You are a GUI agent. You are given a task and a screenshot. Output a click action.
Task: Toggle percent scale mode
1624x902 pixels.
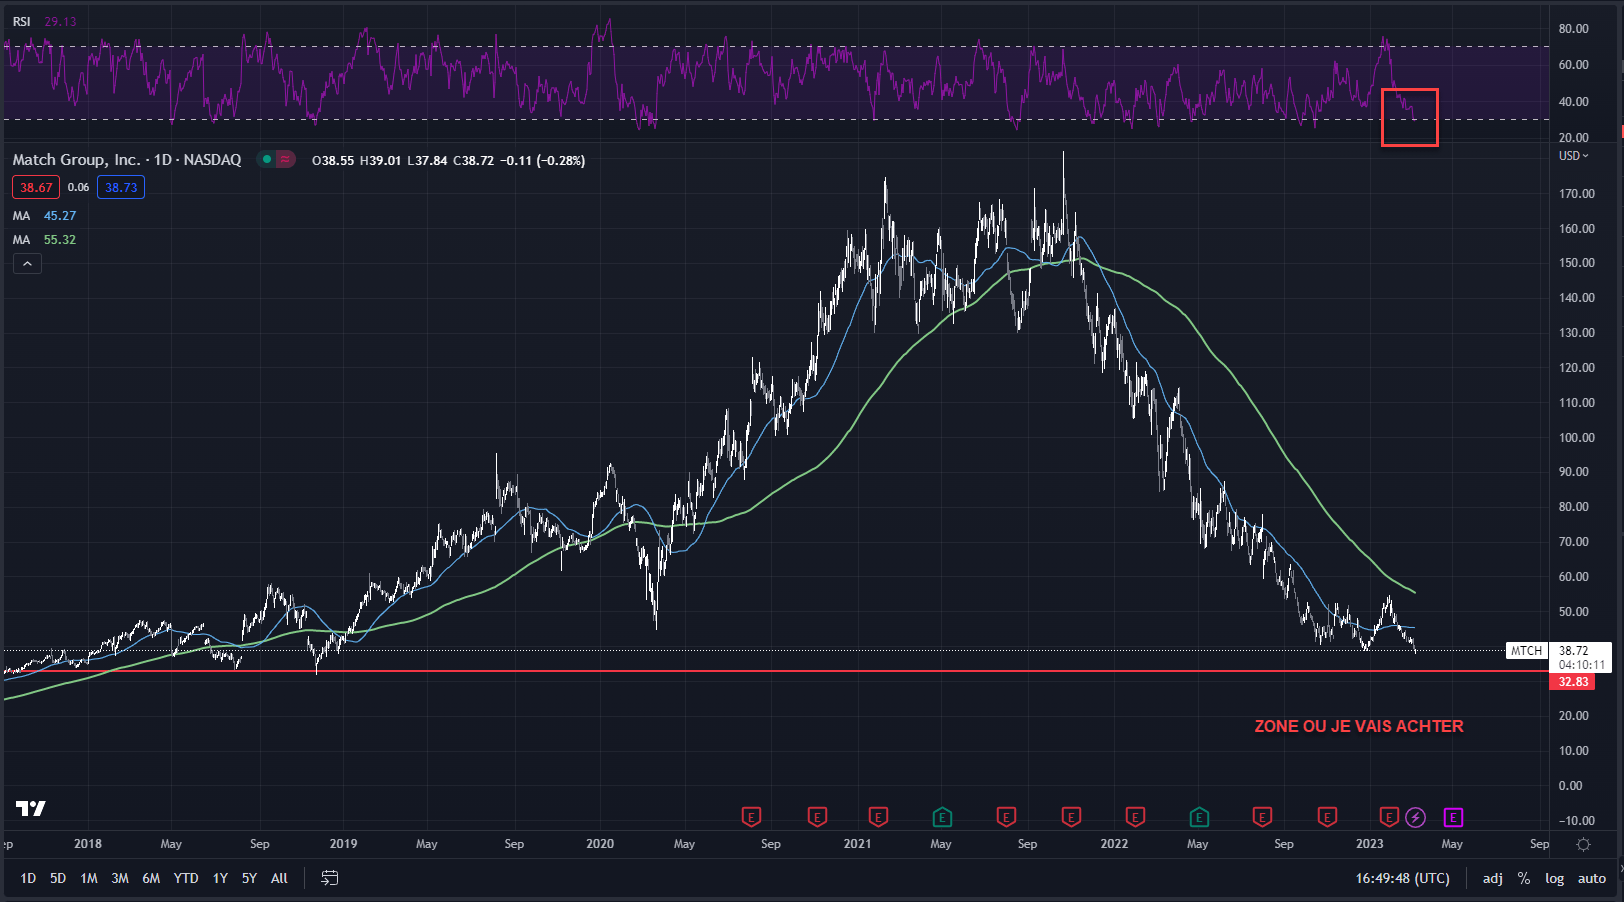(x=1524, y=878)
